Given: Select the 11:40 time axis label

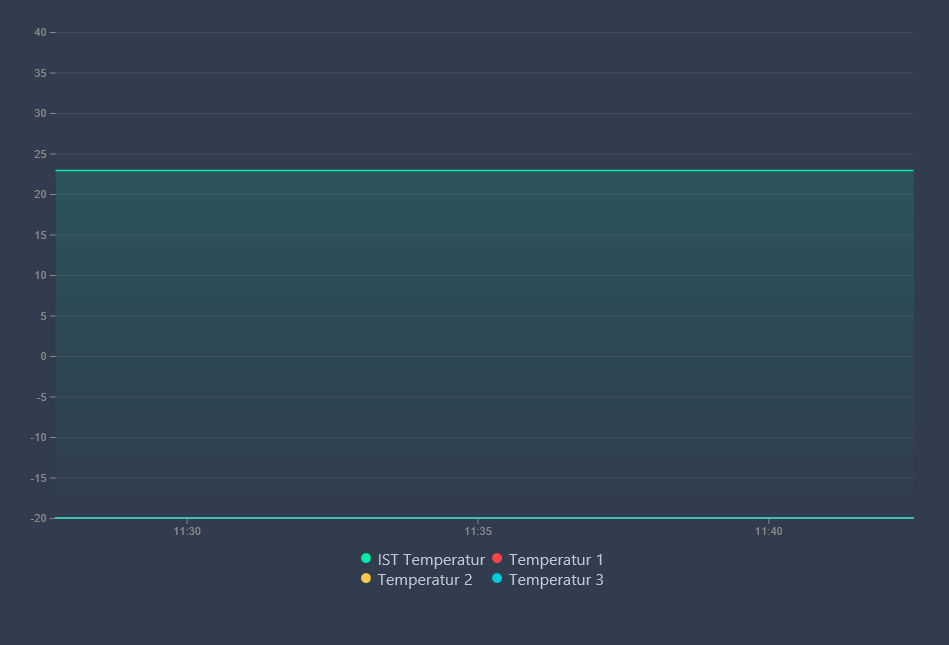Looking at the screenshot, I should tap(768, 531).
